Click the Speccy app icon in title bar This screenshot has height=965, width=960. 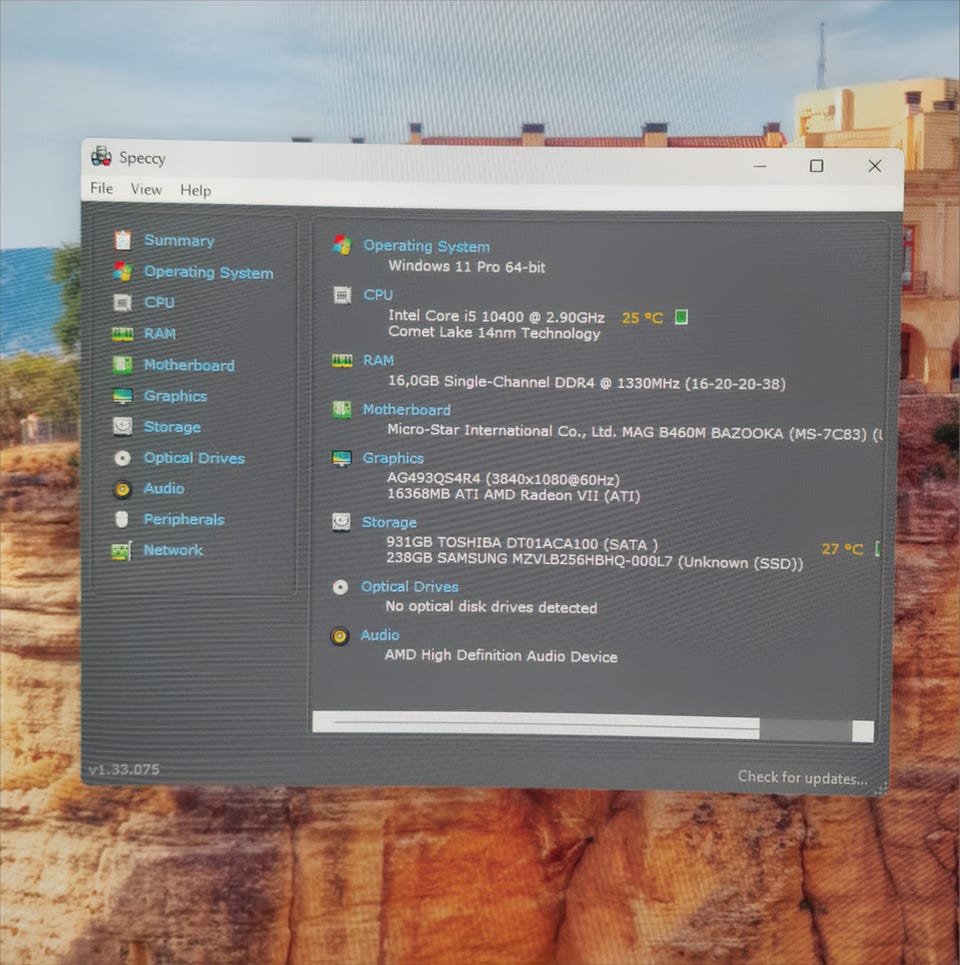102,157
